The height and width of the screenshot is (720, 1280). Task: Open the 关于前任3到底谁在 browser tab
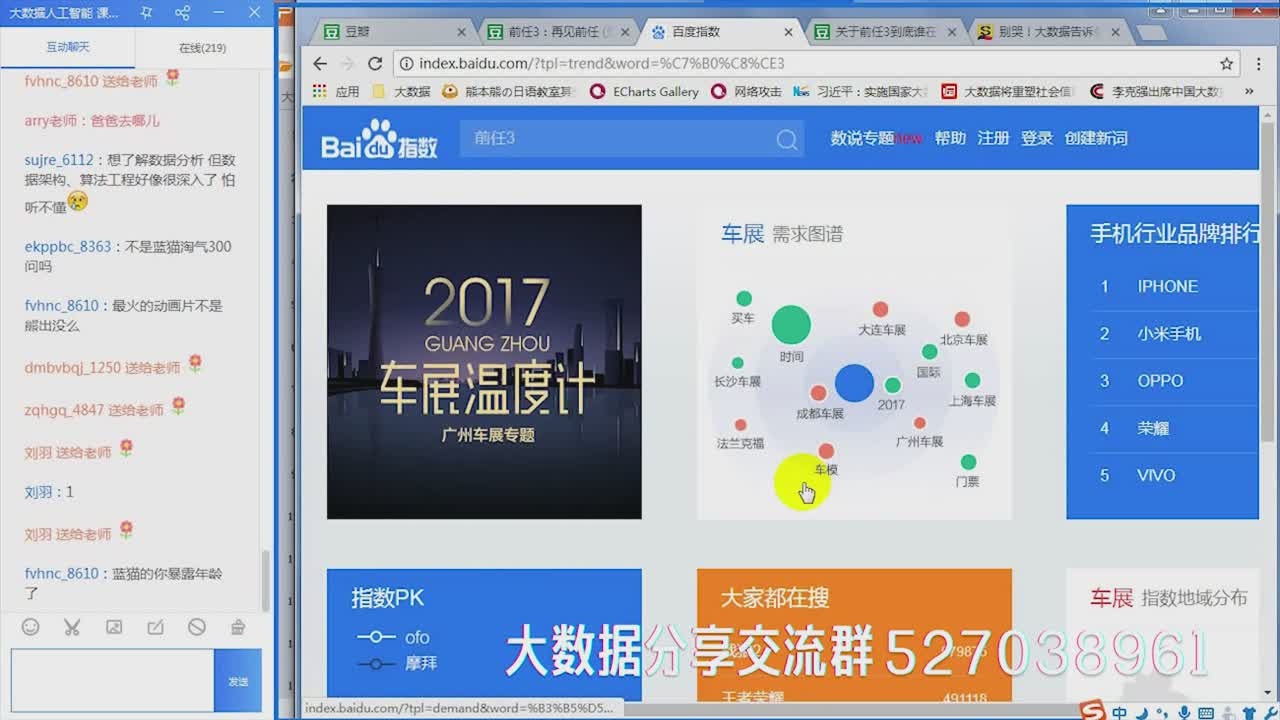(885, 32)
